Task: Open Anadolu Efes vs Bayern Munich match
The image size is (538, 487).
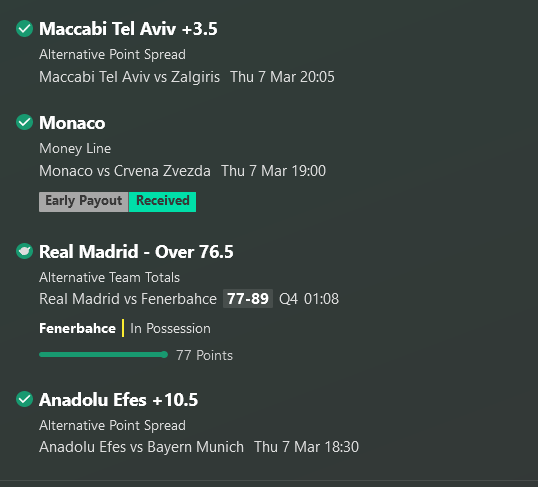Action: click(141, 447)
